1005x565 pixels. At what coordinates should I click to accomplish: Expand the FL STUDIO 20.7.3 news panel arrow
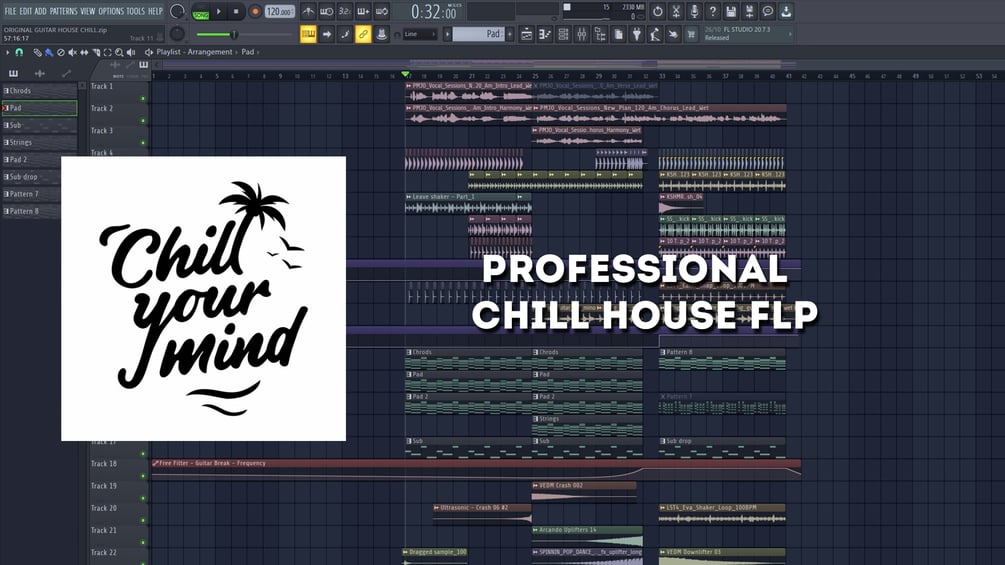click(x=790, y=34)
